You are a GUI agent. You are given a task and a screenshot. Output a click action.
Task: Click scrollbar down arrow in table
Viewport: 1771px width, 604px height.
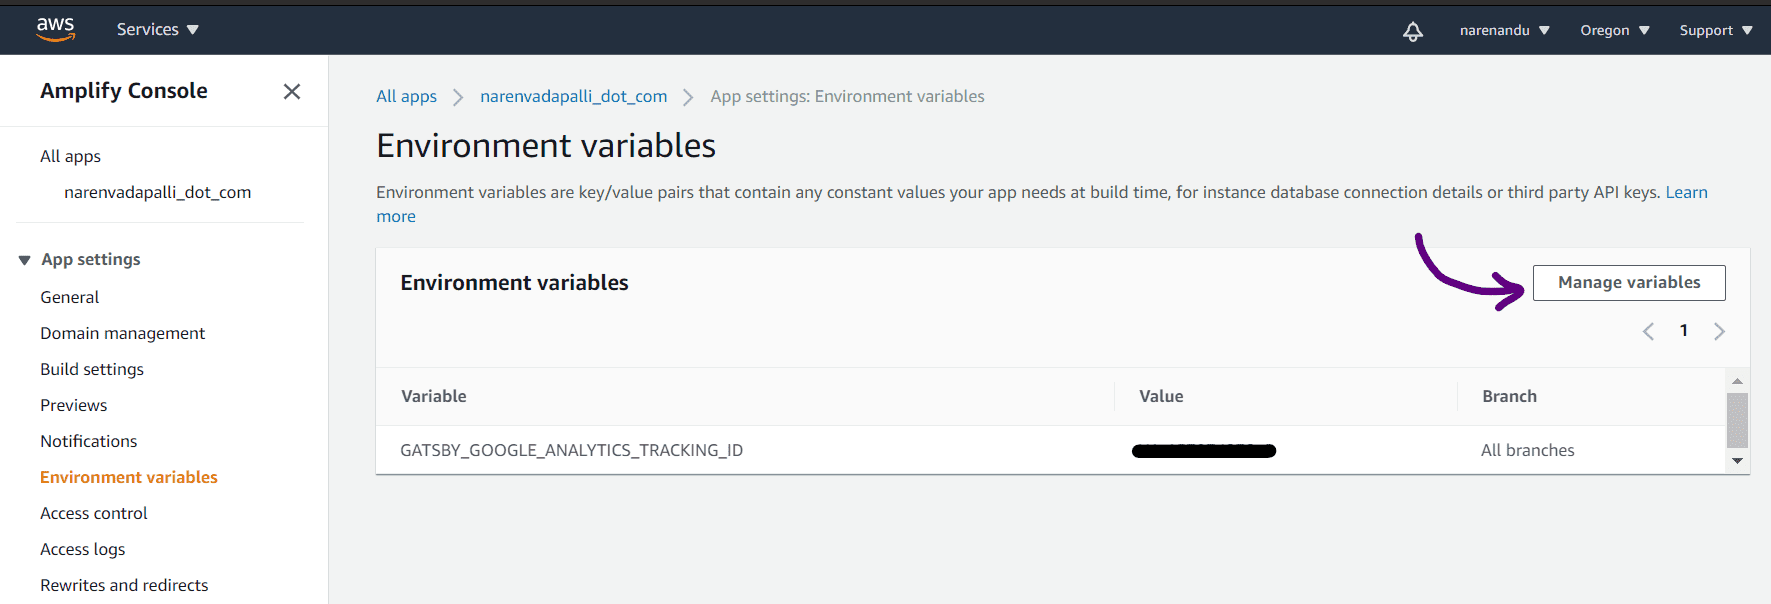pos(1737,461)
